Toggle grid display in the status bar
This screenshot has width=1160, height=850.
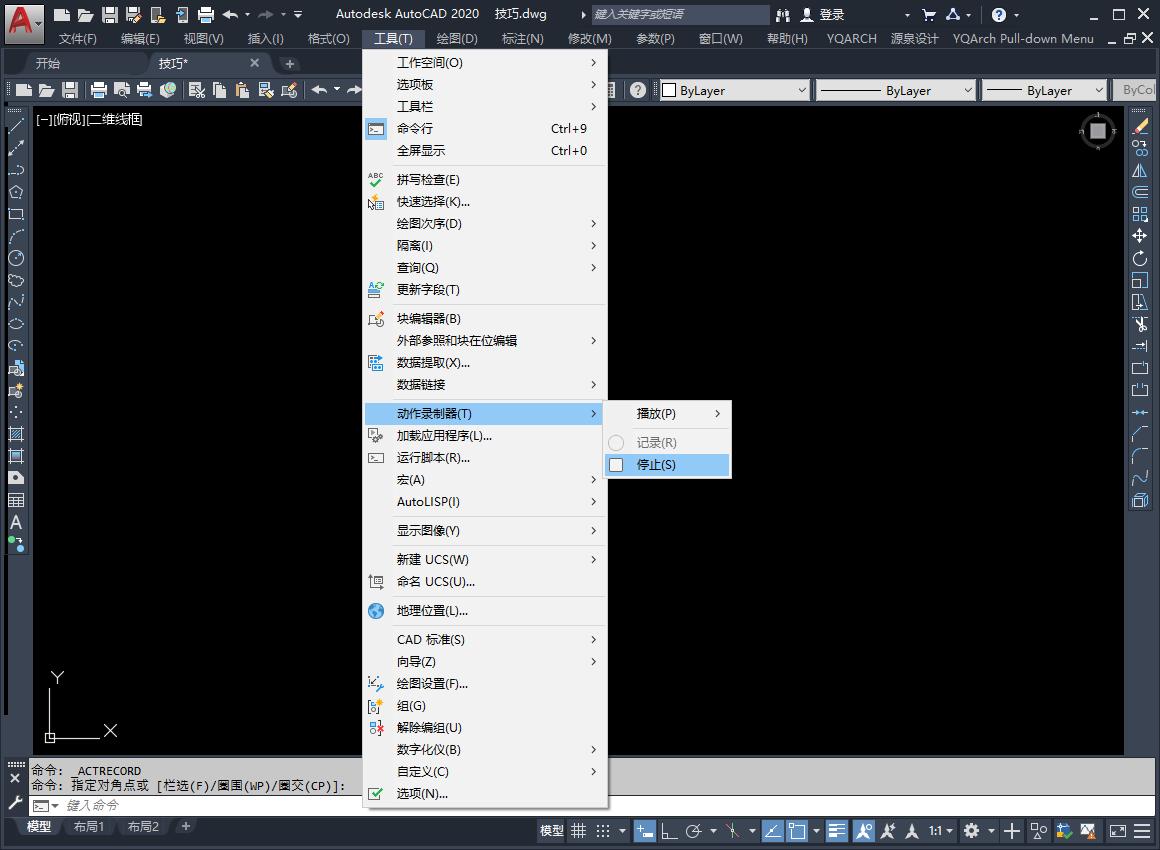pos(577,831)
